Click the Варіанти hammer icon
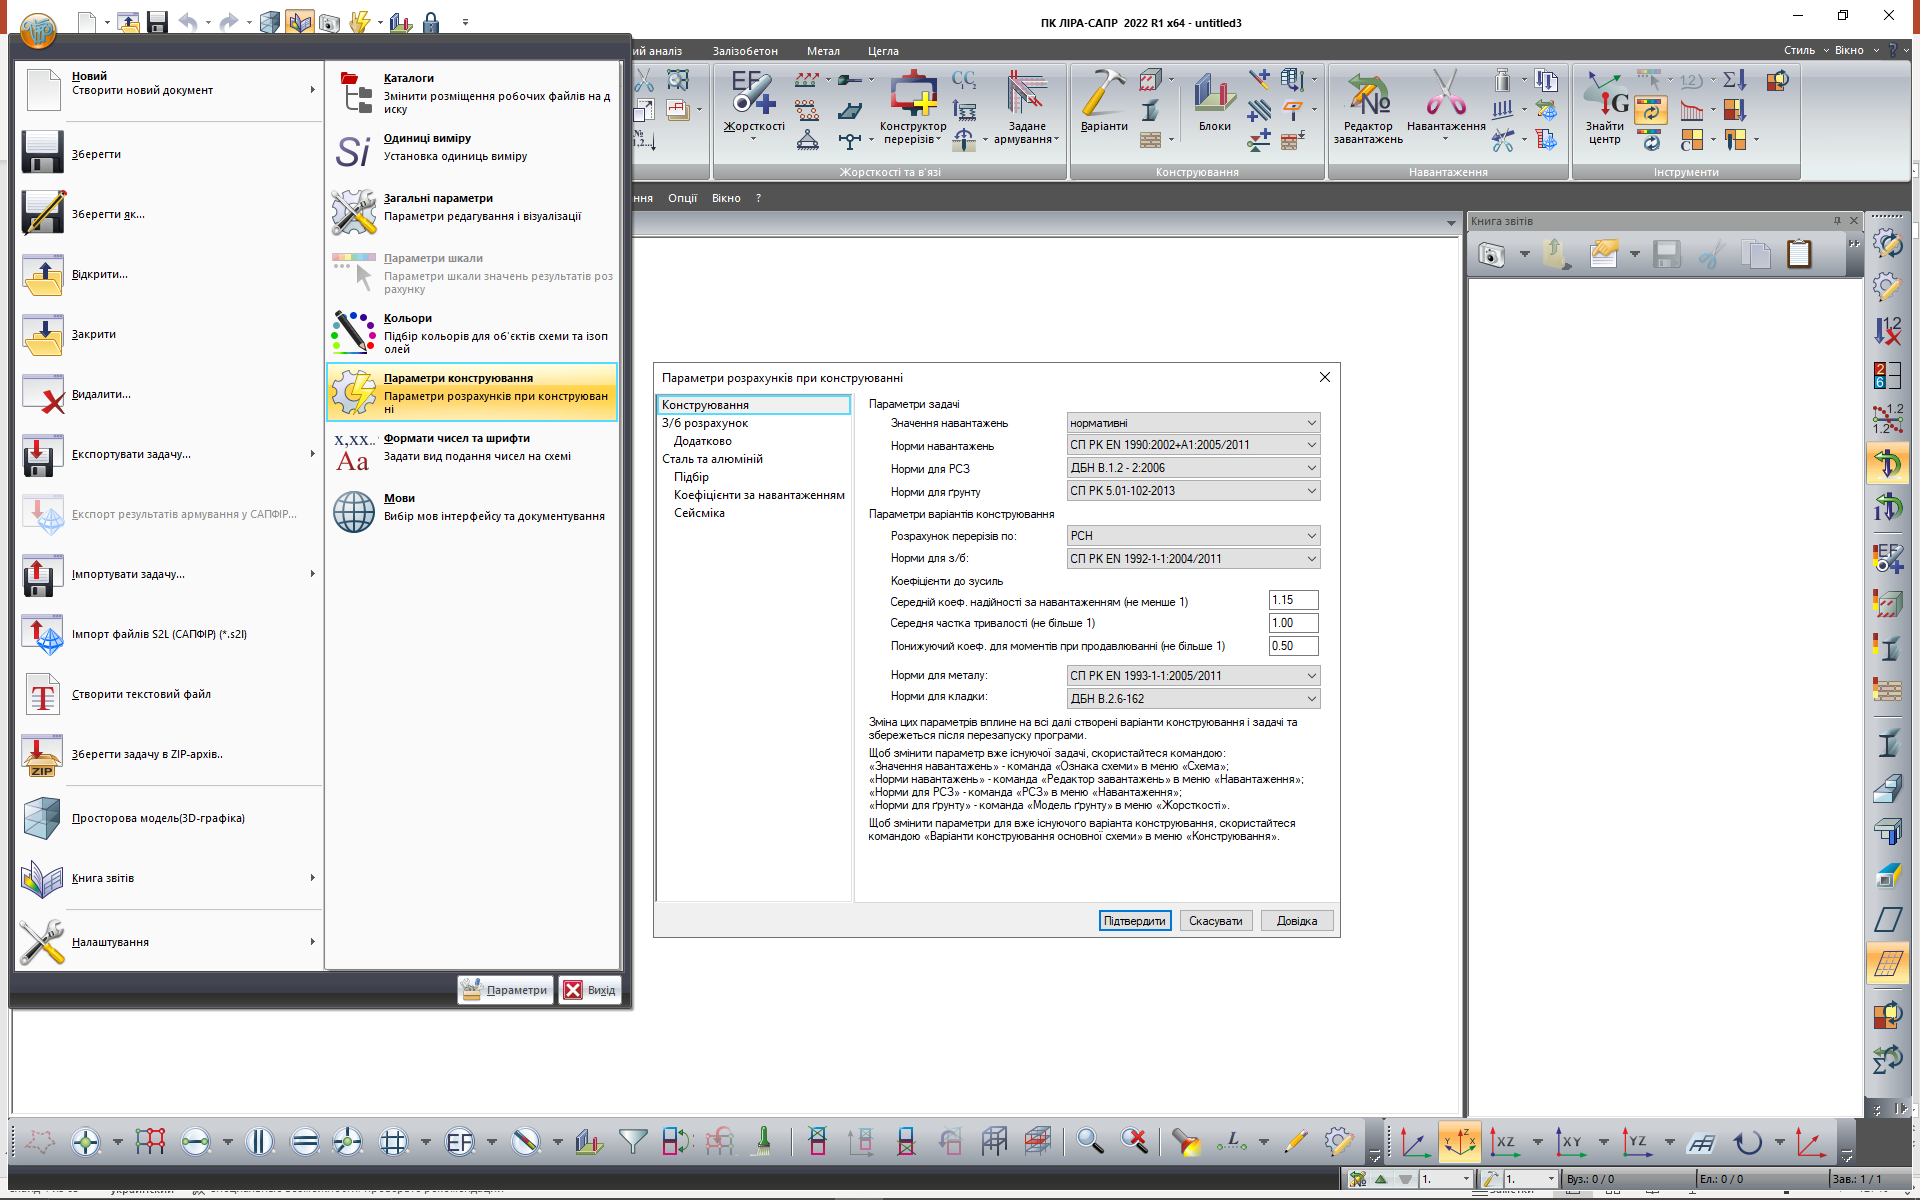Screen dimensions: 1920x1200 point(1103,94)
